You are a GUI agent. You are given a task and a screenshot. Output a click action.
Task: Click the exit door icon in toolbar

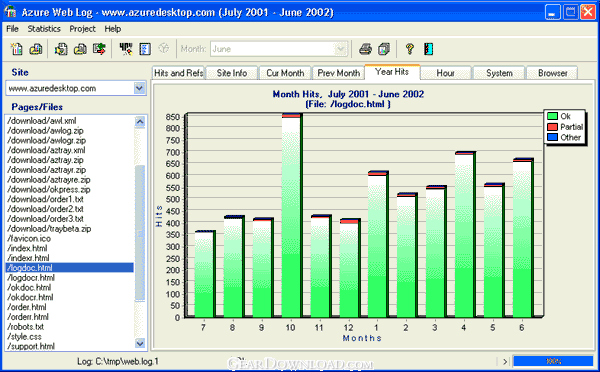point(429,49)
